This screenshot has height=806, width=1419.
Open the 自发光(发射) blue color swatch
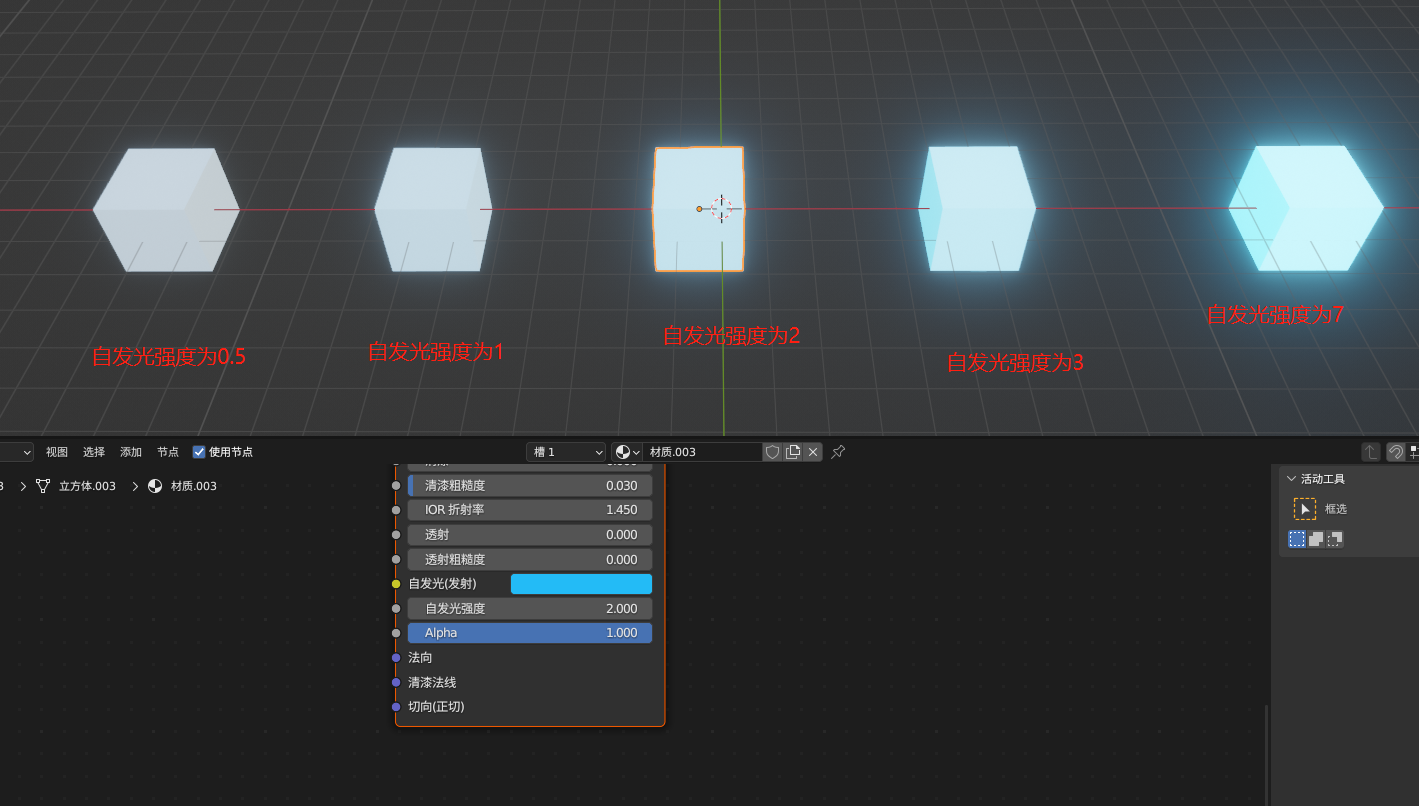[581, 584]
